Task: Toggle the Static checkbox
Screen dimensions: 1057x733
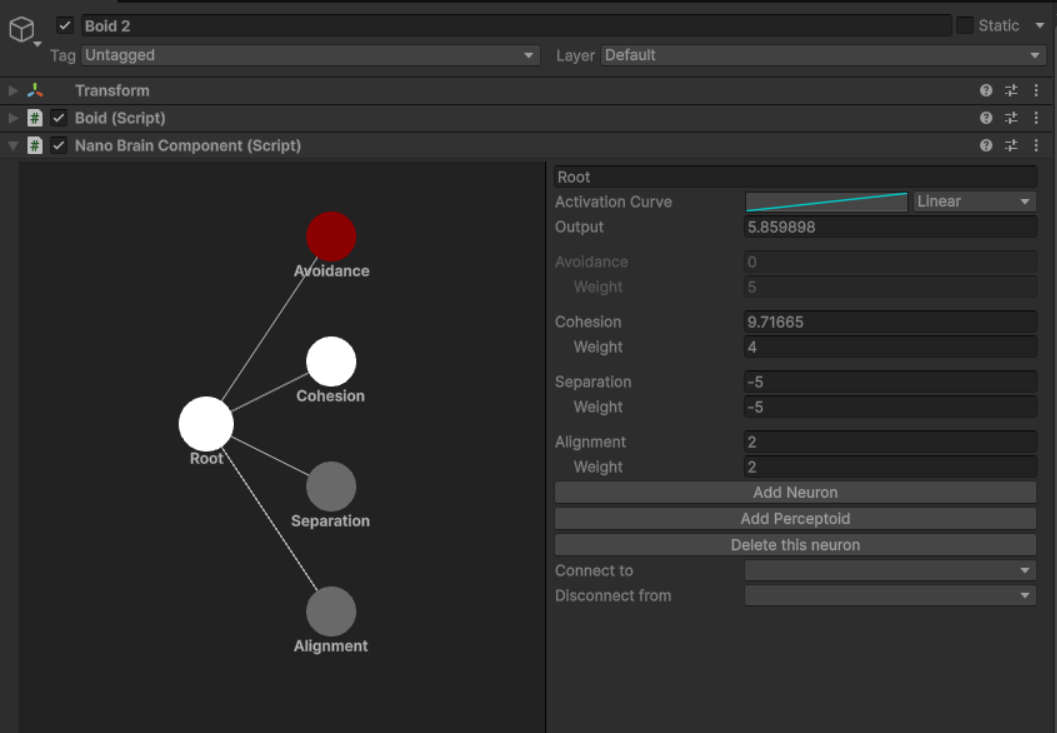Action: (x=965, y=26)
